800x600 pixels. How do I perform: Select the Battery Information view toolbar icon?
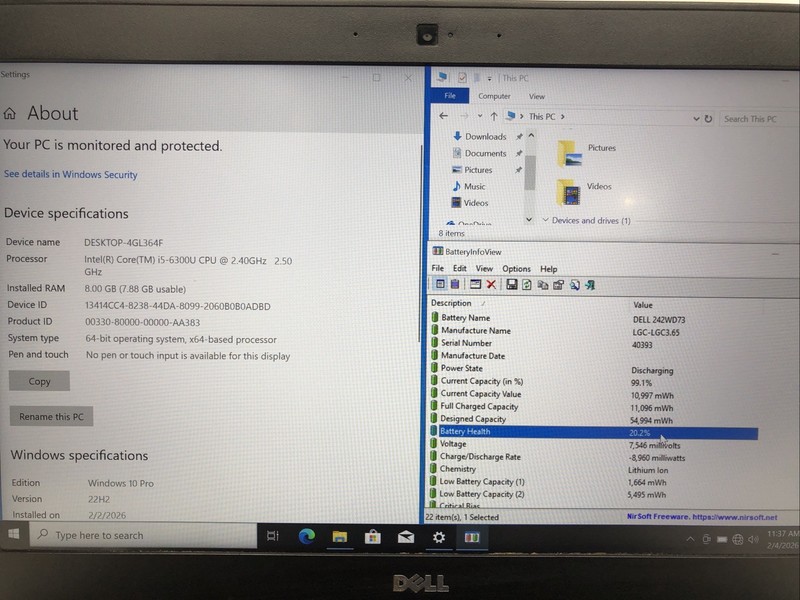440,284
